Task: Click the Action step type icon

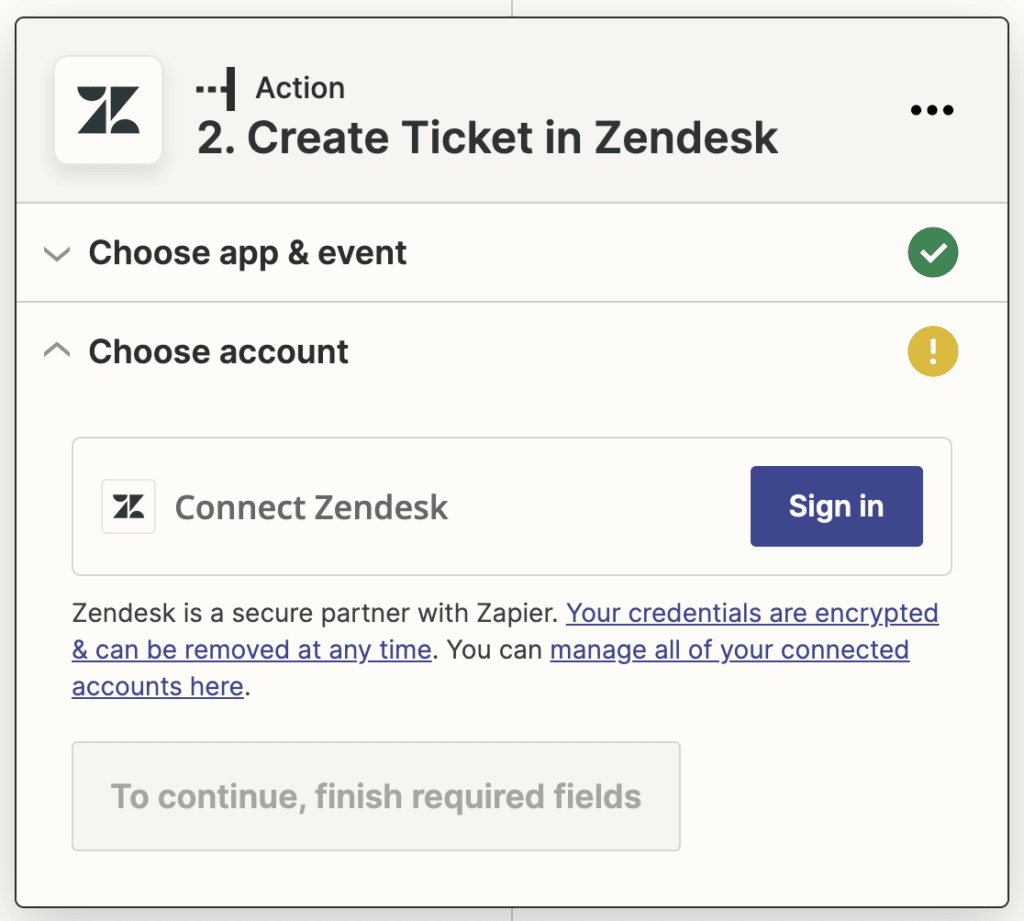Action: (x=216, y=89)
